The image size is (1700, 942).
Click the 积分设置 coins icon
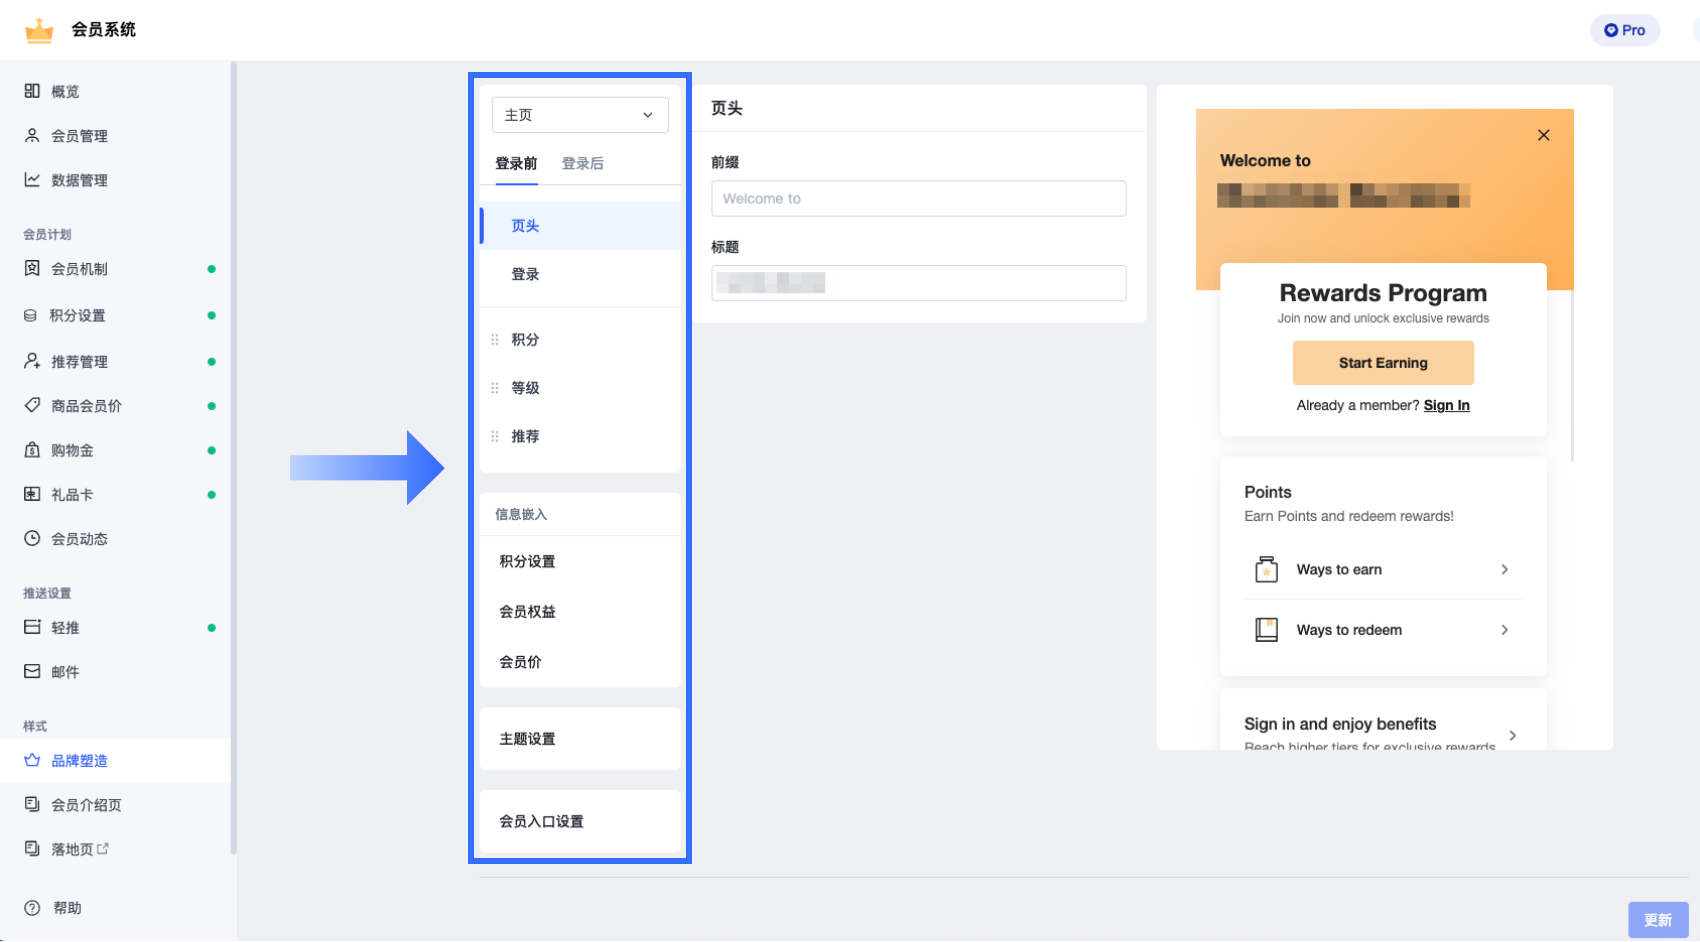[x=31, y=315]
